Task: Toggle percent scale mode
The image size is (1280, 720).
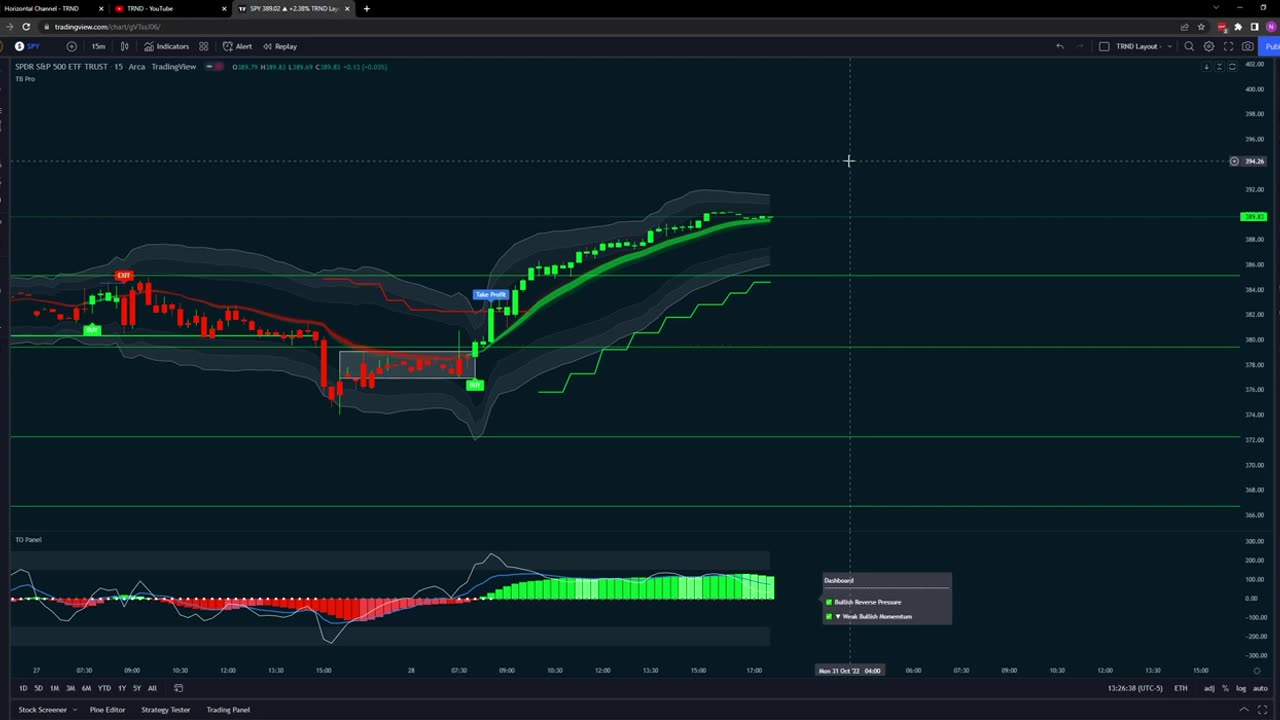Action: [1225, 688]
